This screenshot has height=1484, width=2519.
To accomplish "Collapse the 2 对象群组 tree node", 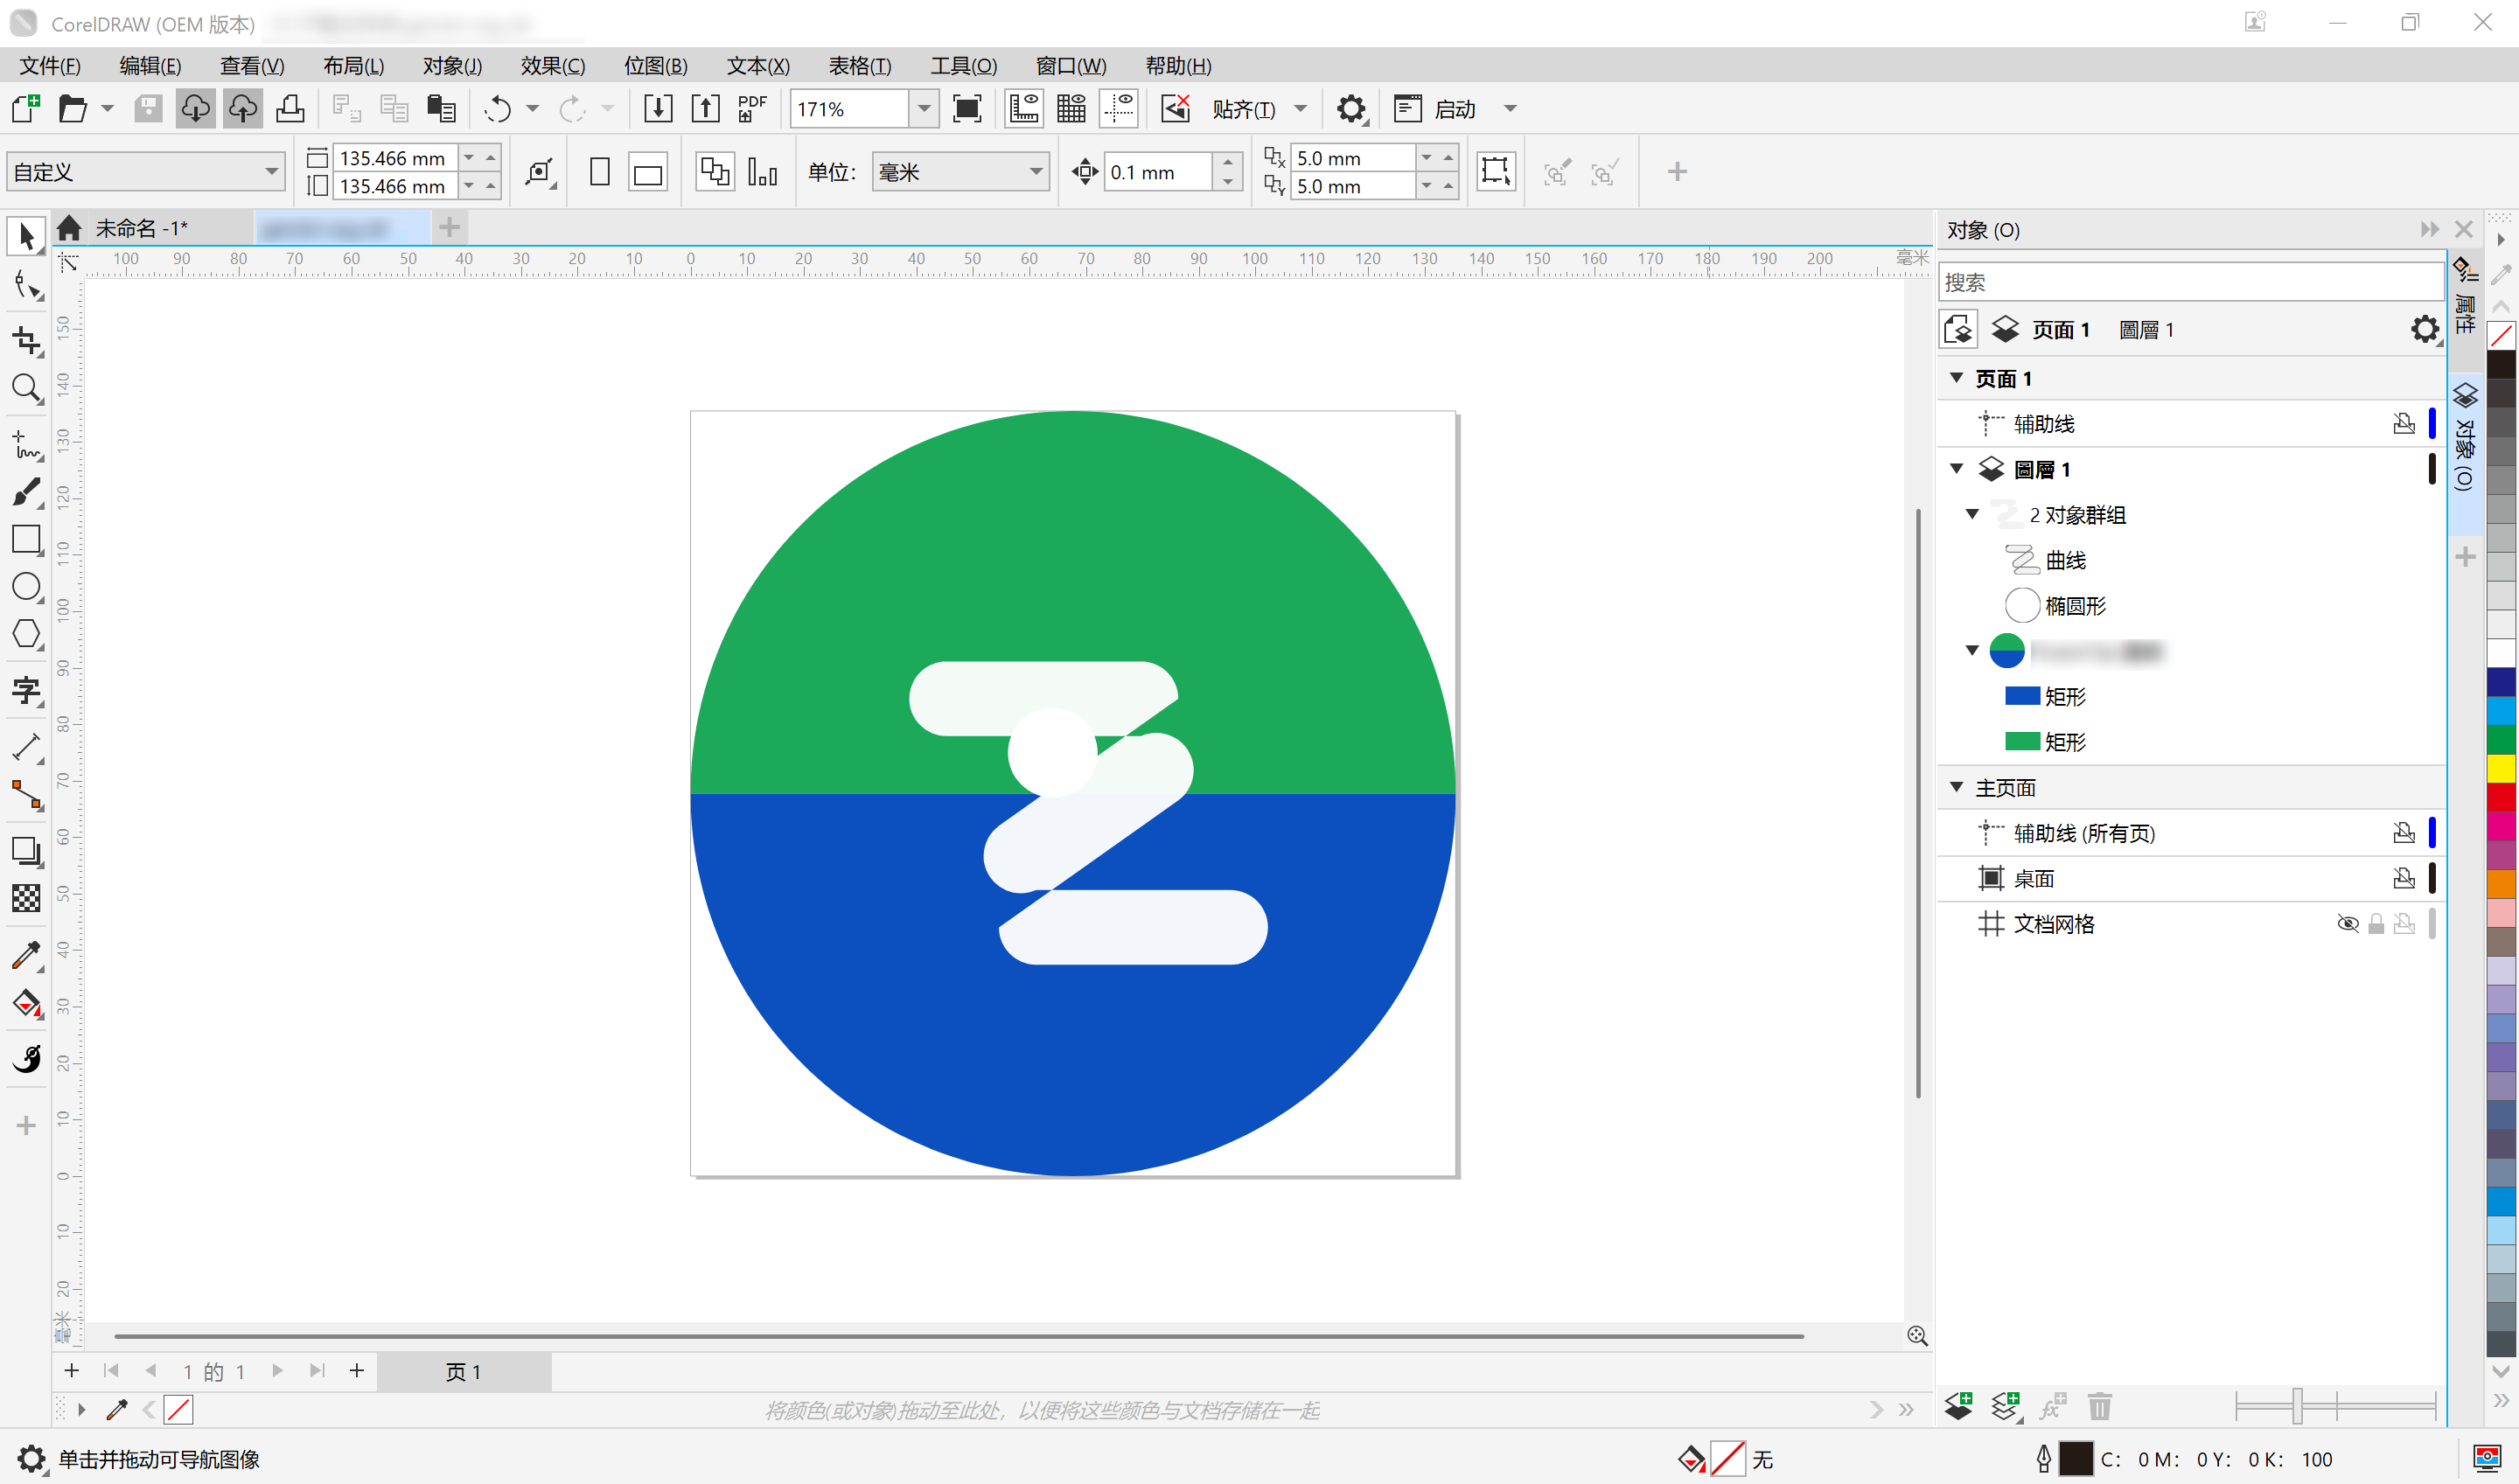I will [x=1972, y=514].
